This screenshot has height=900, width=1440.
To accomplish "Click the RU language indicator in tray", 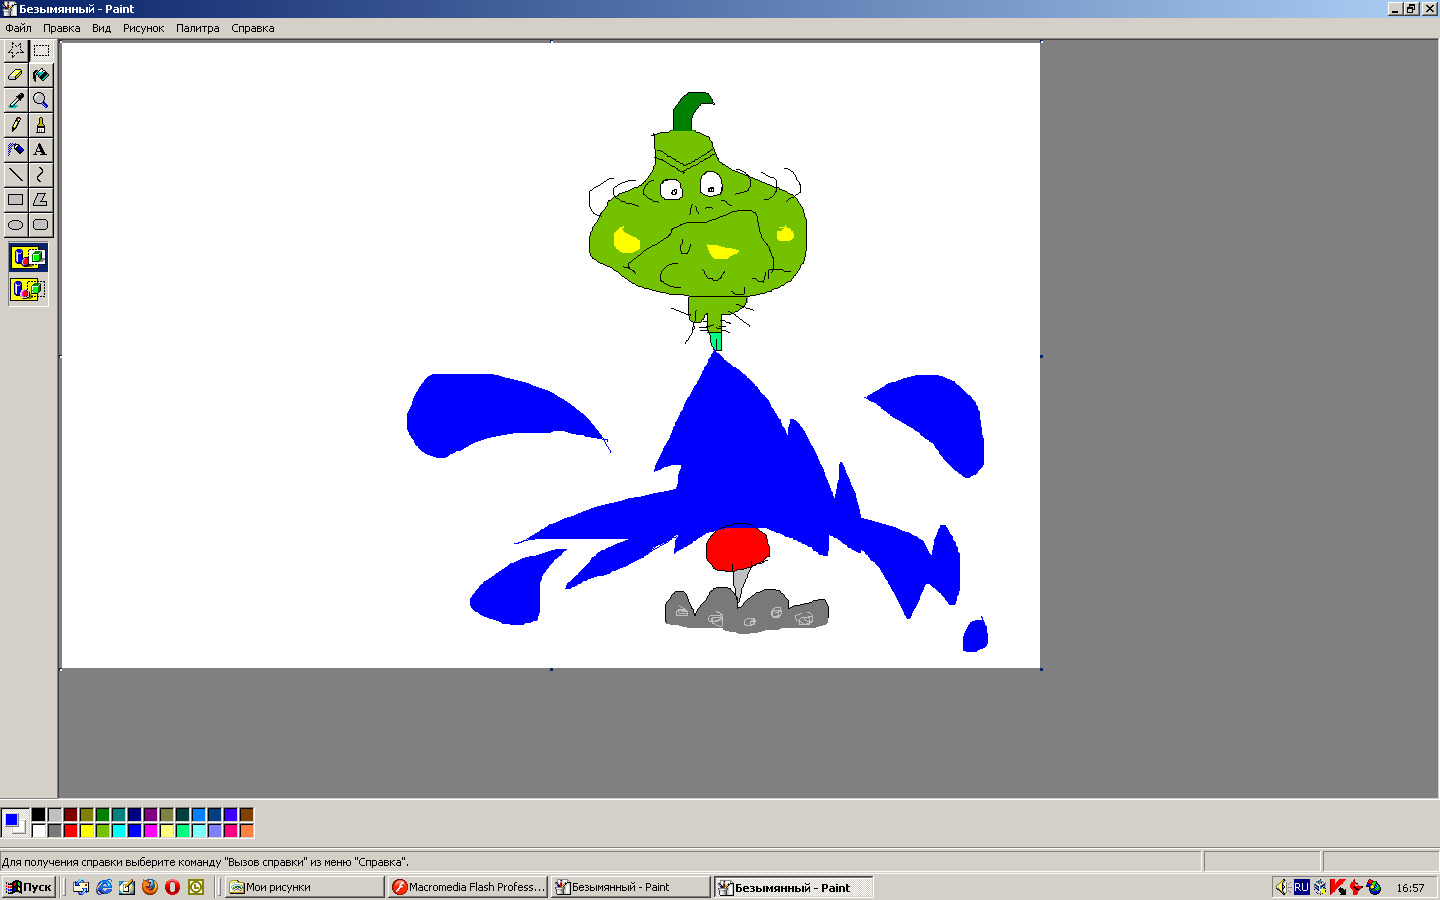I will pyautogui.click(x=1301, y=887).
